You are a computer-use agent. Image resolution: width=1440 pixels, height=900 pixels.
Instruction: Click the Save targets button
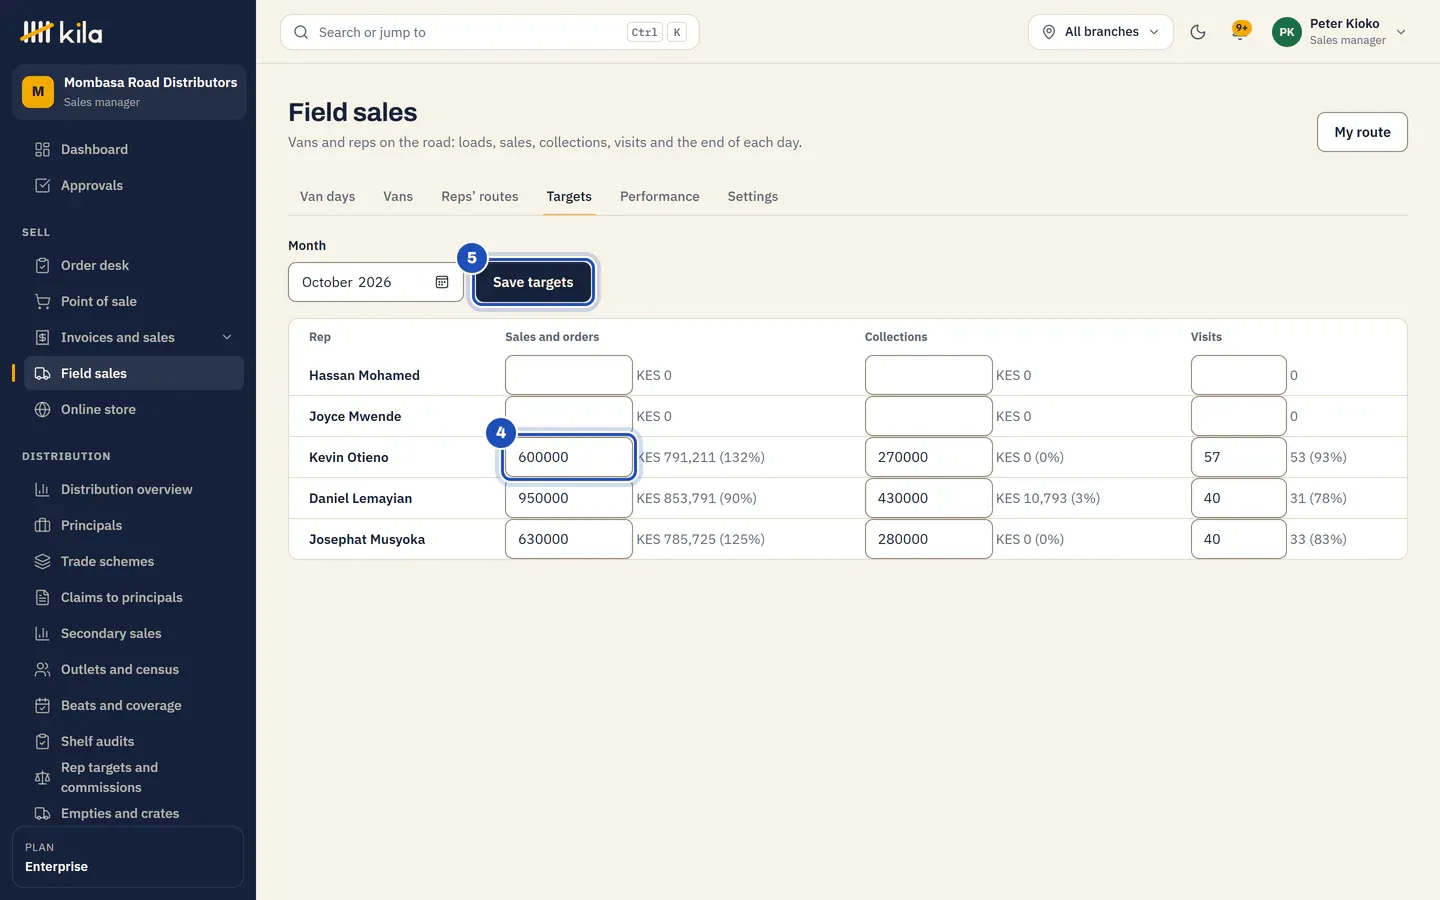click(x=533, y=282)
